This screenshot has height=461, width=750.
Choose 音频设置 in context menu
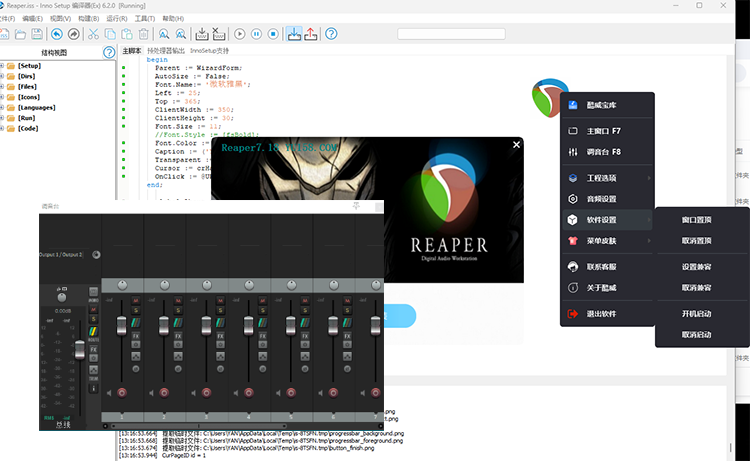607,199
